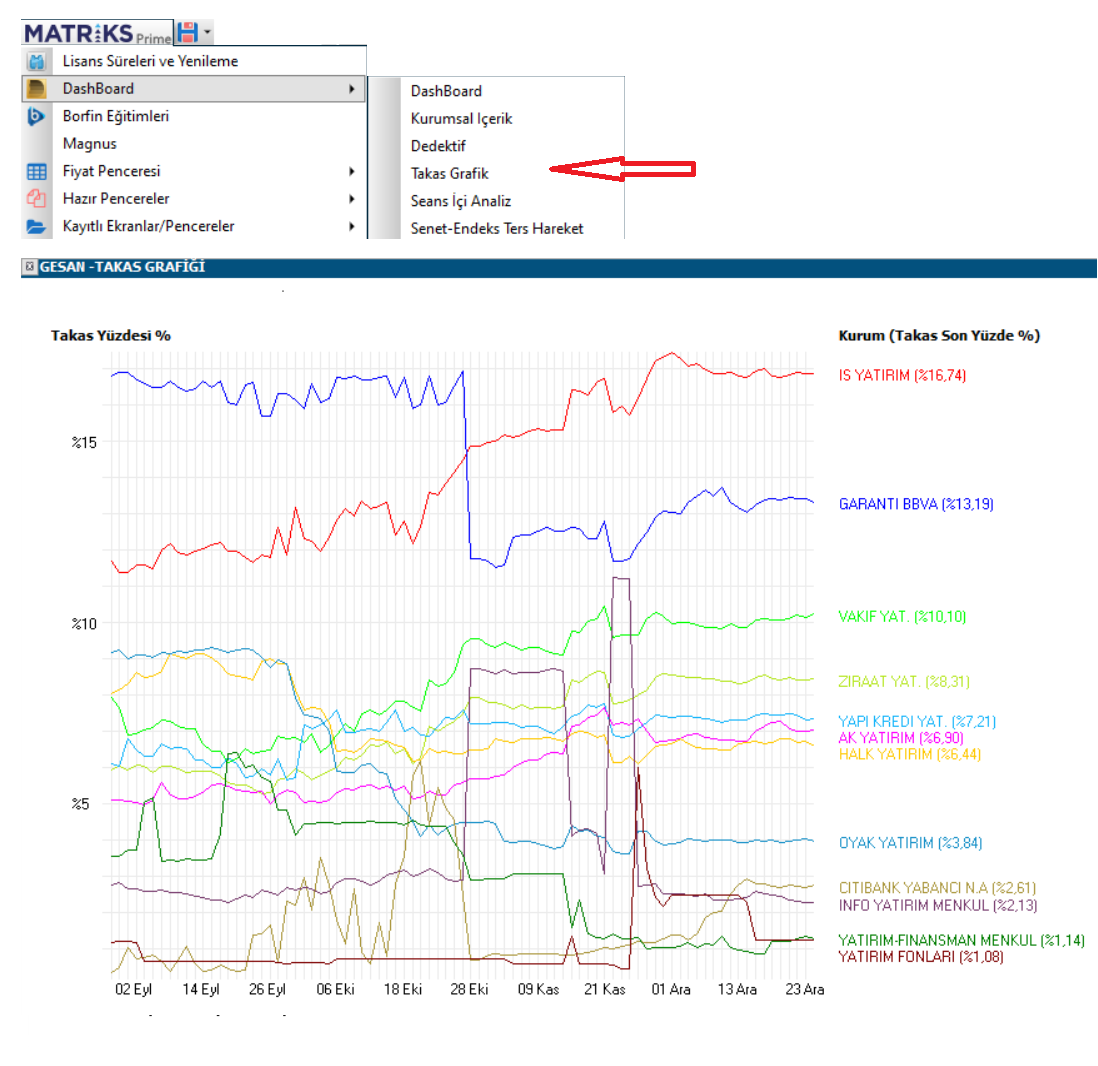Click the 26 Eyl date label
Screen dimensions: 1098x1066
tap(267, 990)
